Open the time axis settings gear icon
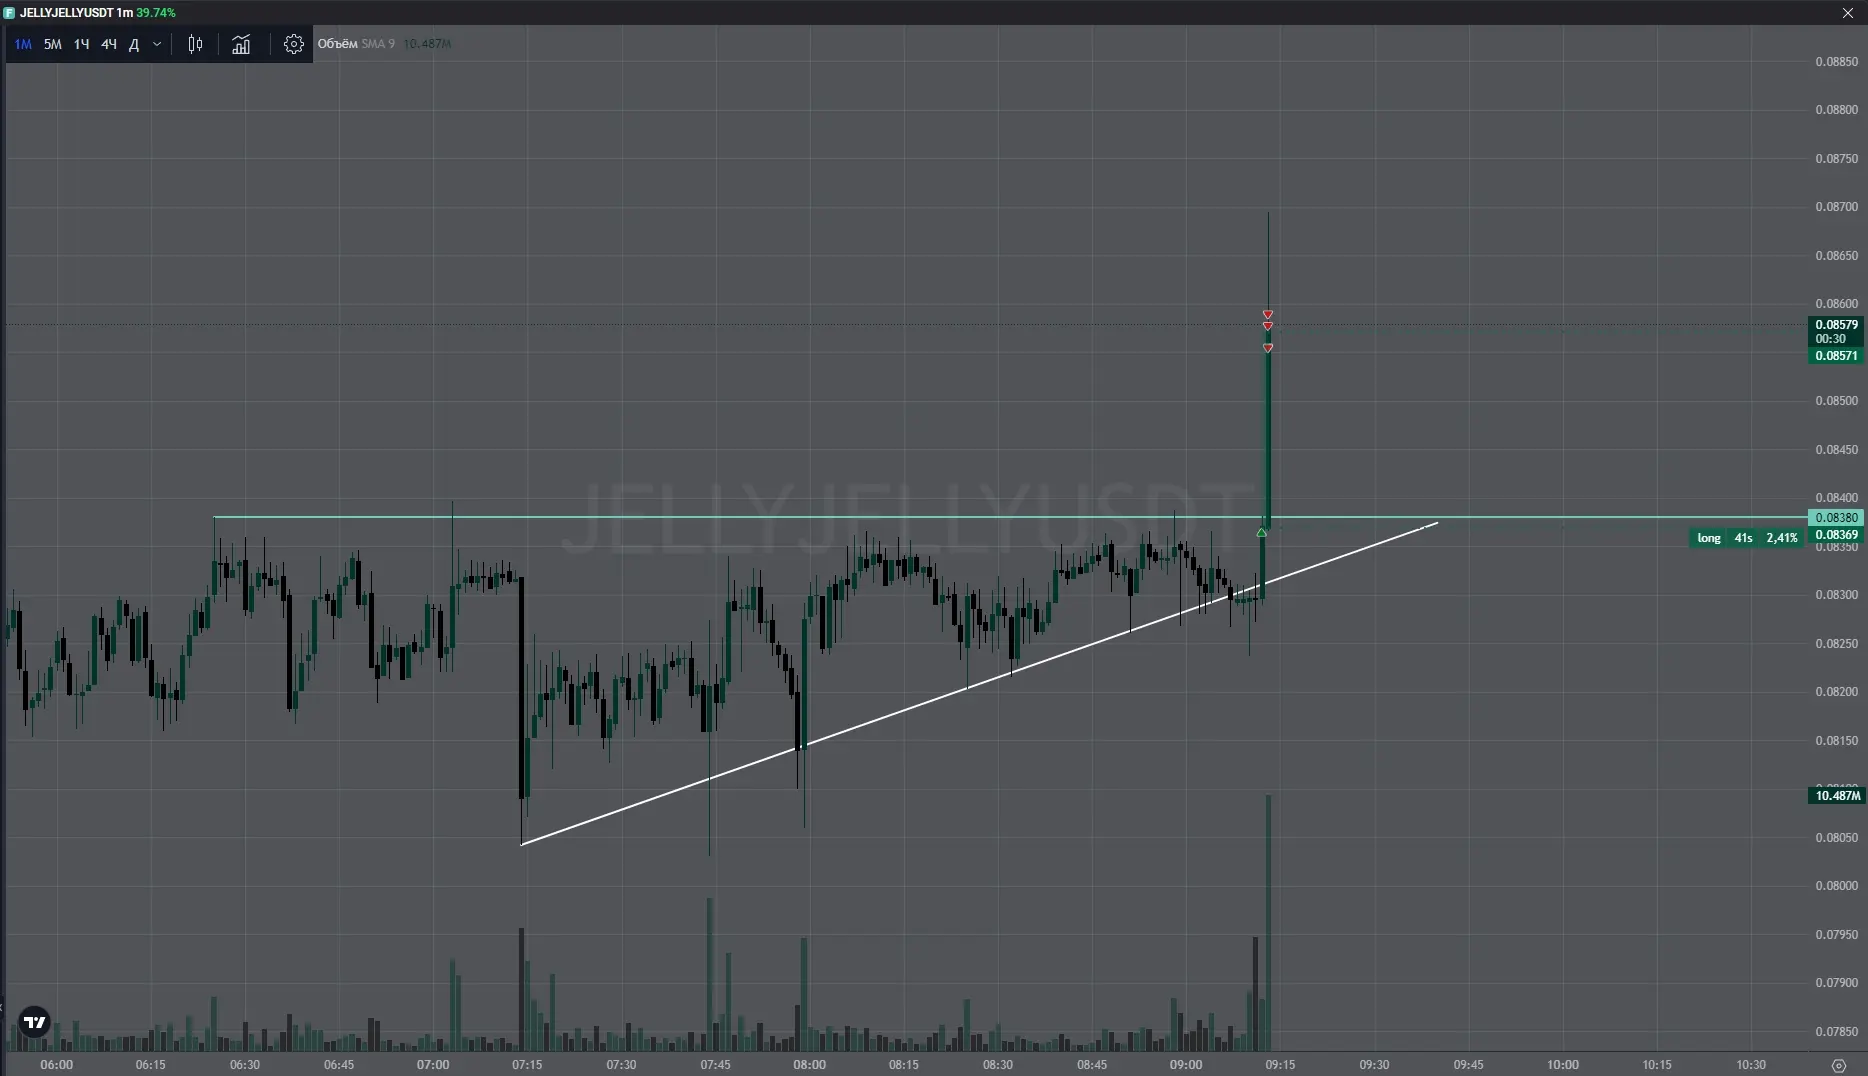 [1838, 1065]
